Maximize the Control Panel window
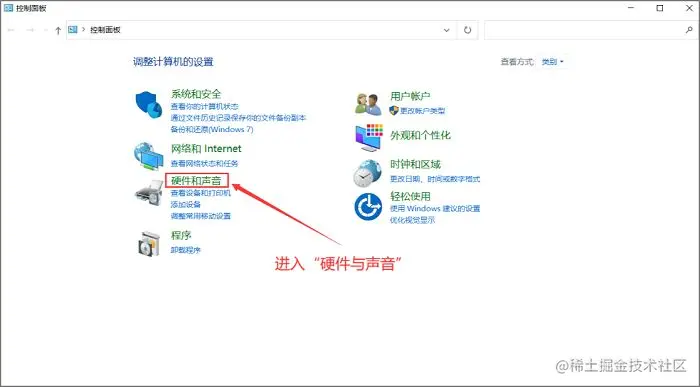700x387 pixels. pyautogui.click(x=660, y=8)
